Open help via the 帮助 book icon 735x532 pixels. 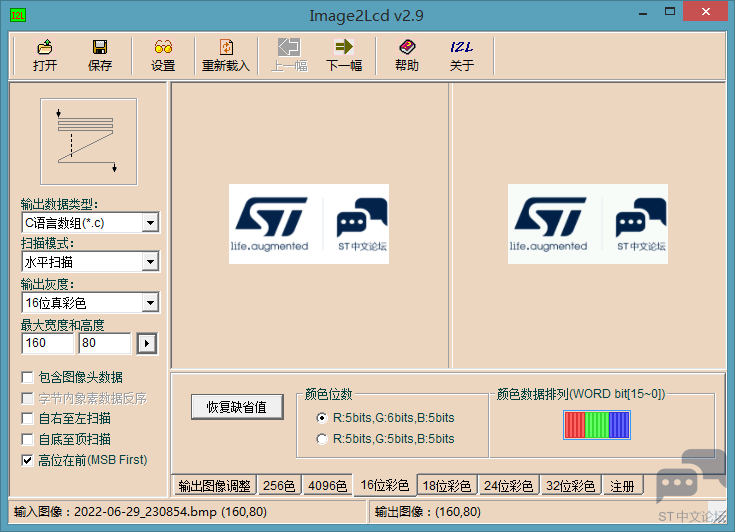[x=407, y=55]
